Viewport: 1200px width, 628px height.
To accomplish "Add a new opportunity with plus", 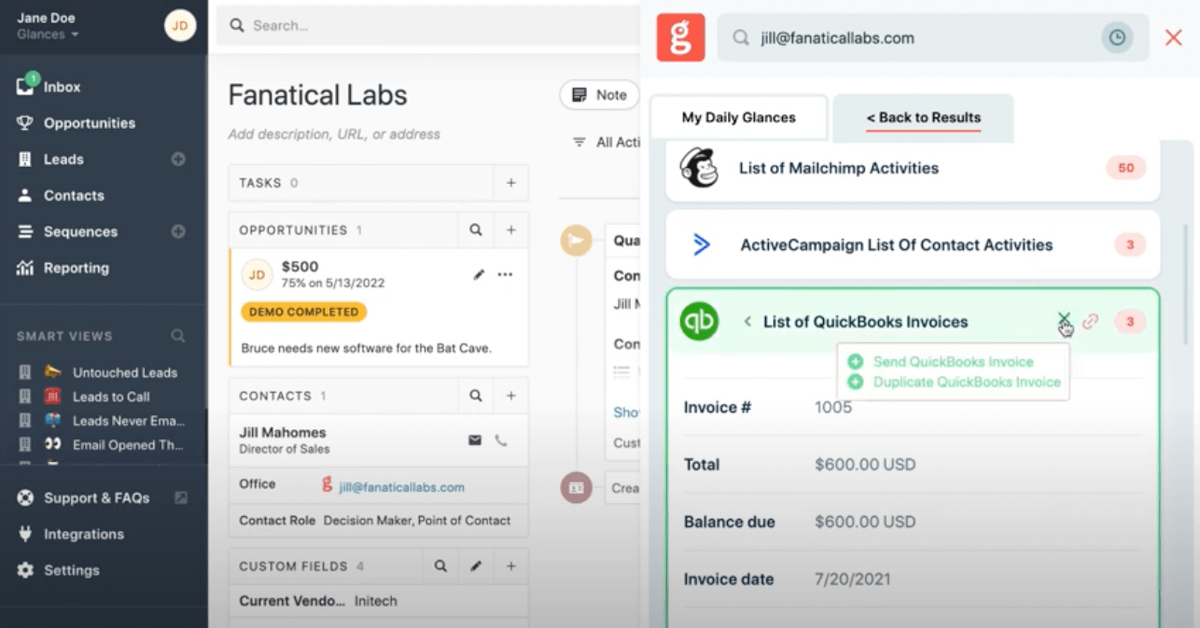I will point(511,230).
